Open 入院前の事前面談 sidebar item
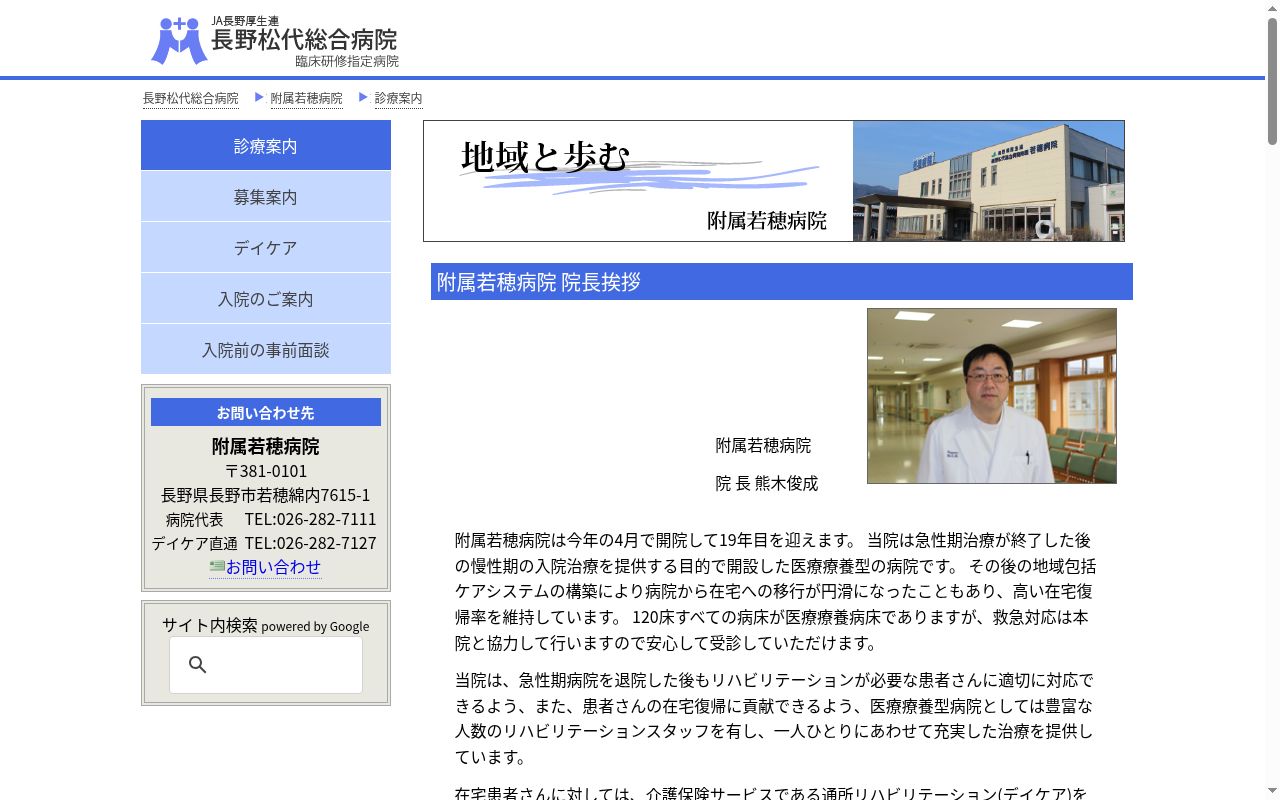This screenshot has width=1280, height=800. (266, 350)
